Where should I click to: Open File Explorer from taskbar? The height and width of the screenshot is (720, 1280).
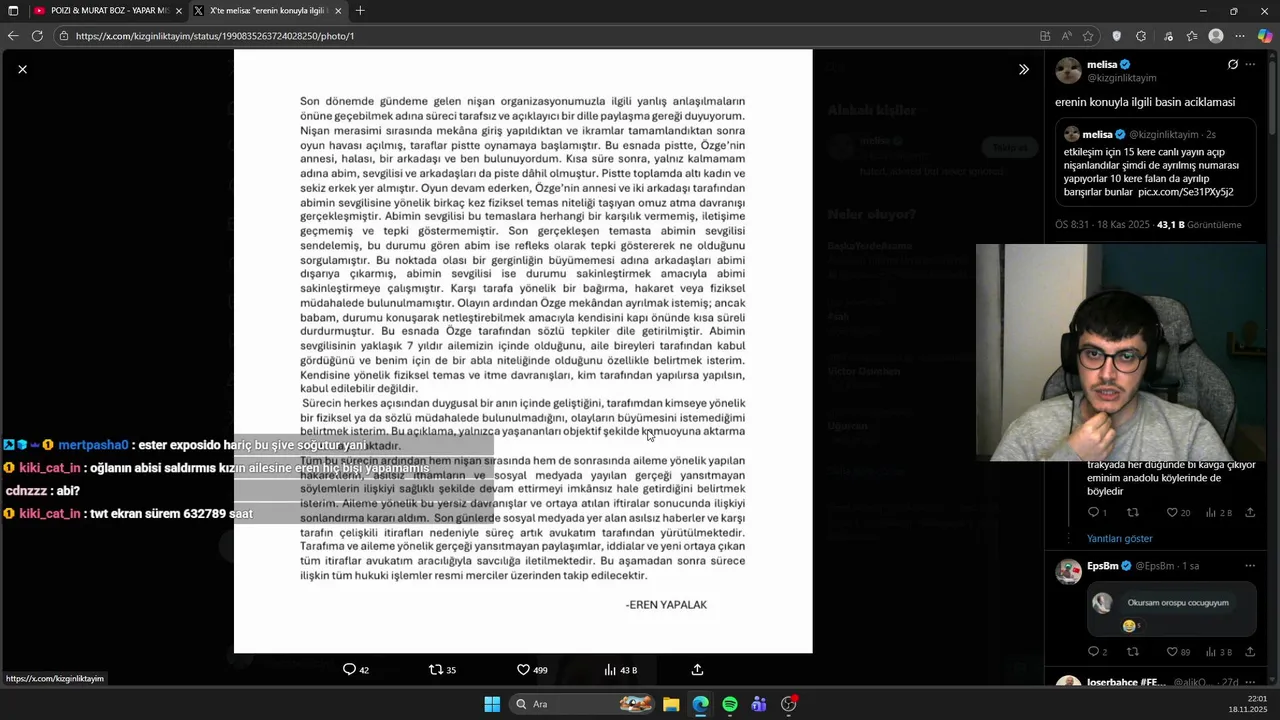click(671, 704)
